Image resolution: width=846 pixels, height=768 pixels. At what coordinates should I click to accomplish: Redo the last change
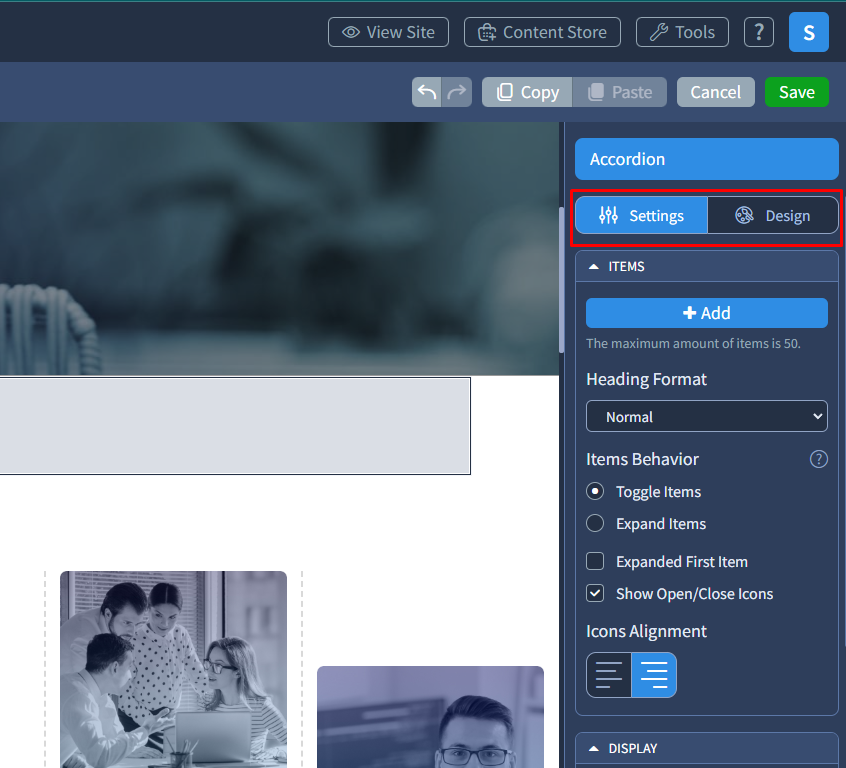click(x=457, y=92)
